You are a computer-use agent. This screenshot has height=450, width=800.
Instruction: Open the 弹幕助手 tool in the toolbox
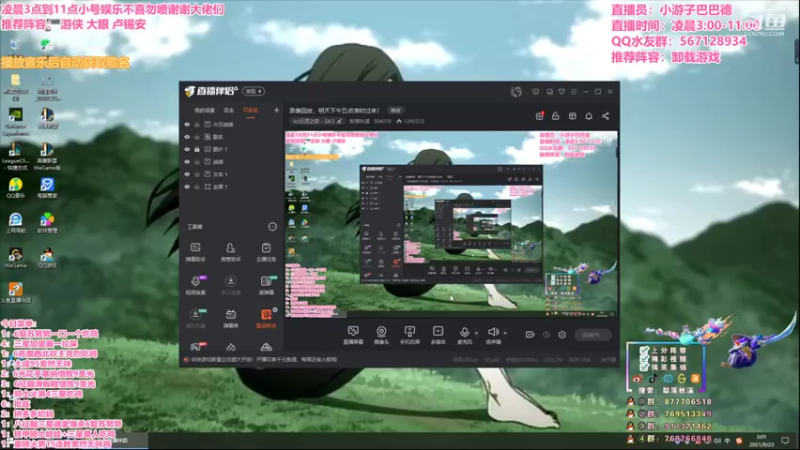[195, 252]
